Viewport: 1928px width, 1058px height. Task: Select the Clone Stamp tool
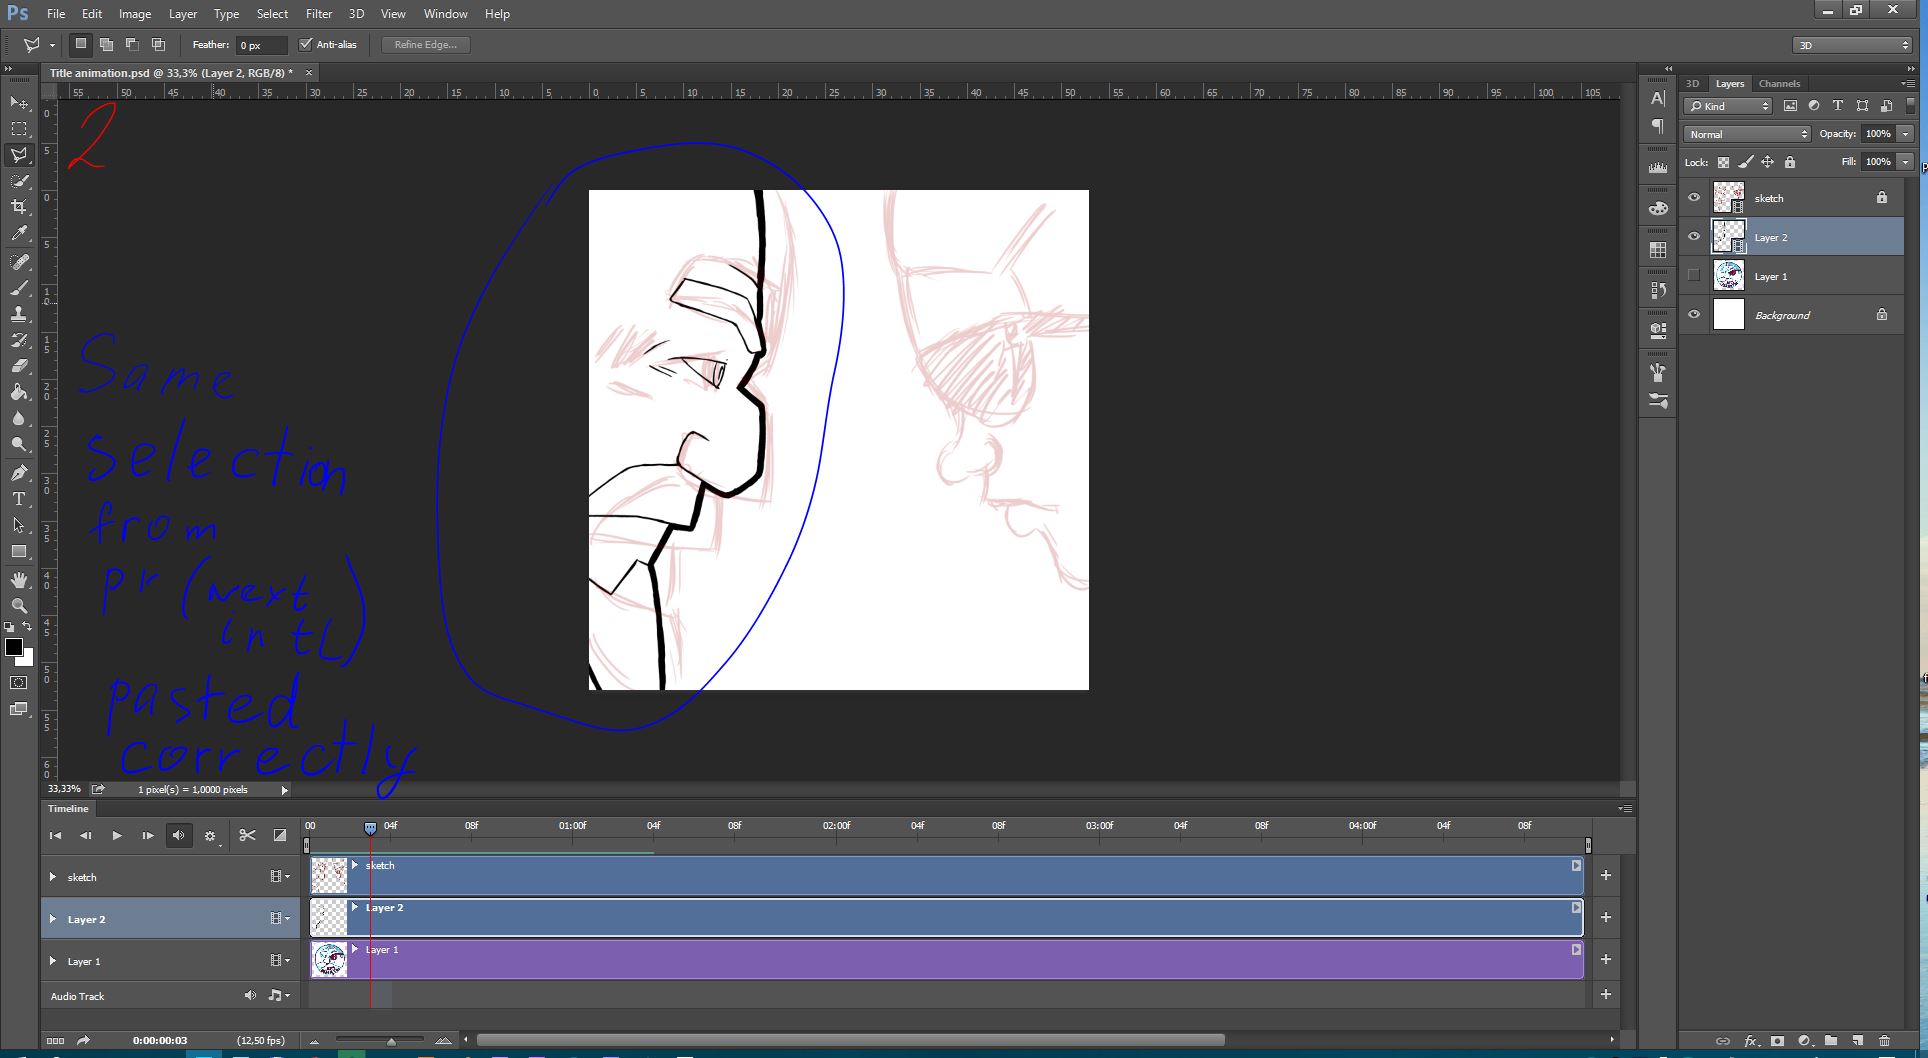tap(19, 313)
